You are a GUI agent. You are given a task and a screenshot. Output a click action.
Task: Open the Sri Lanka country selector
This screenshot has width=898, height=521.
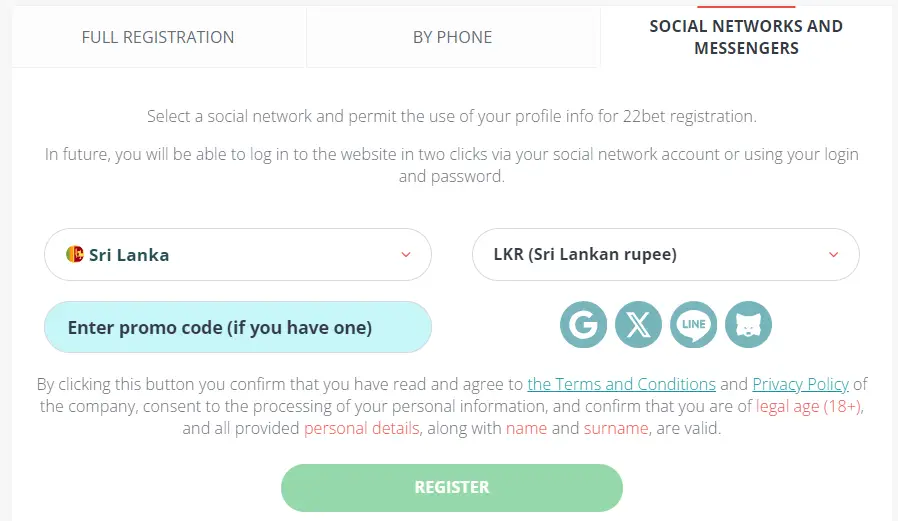(238, 255)
